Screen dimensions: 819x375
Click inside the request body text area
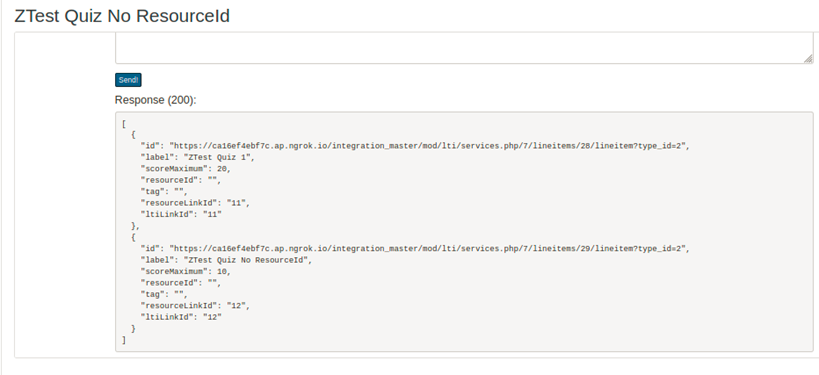click(464, 48)
